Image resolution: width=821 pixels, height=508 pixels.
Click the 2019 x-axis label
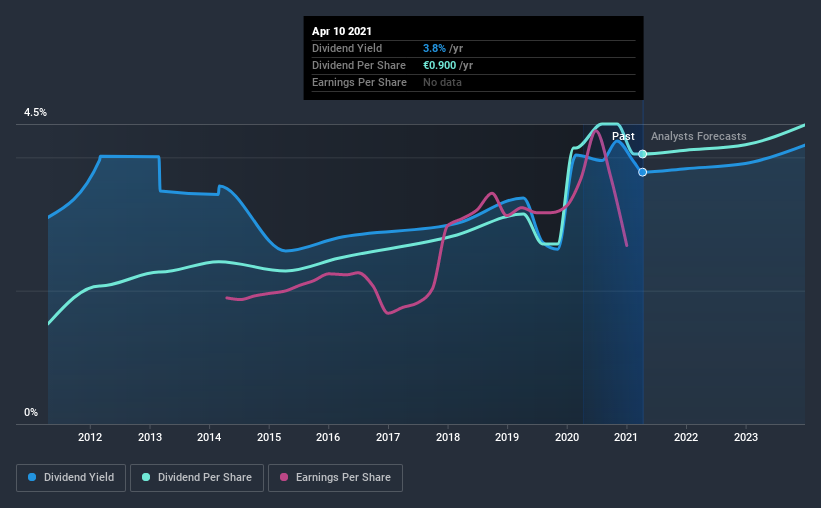tap(507, 437)
